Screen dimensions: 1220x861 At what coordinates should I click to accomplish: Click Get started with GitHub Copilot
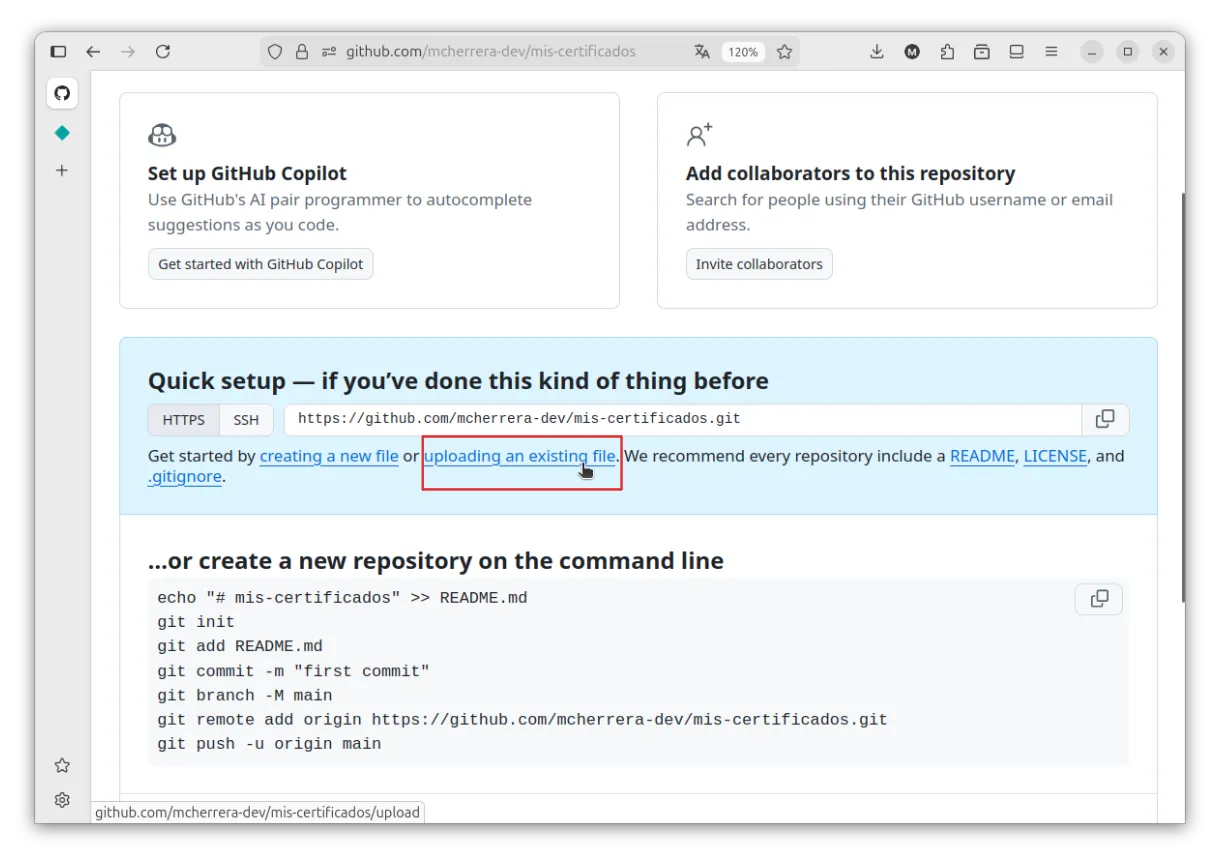[260, 264]
